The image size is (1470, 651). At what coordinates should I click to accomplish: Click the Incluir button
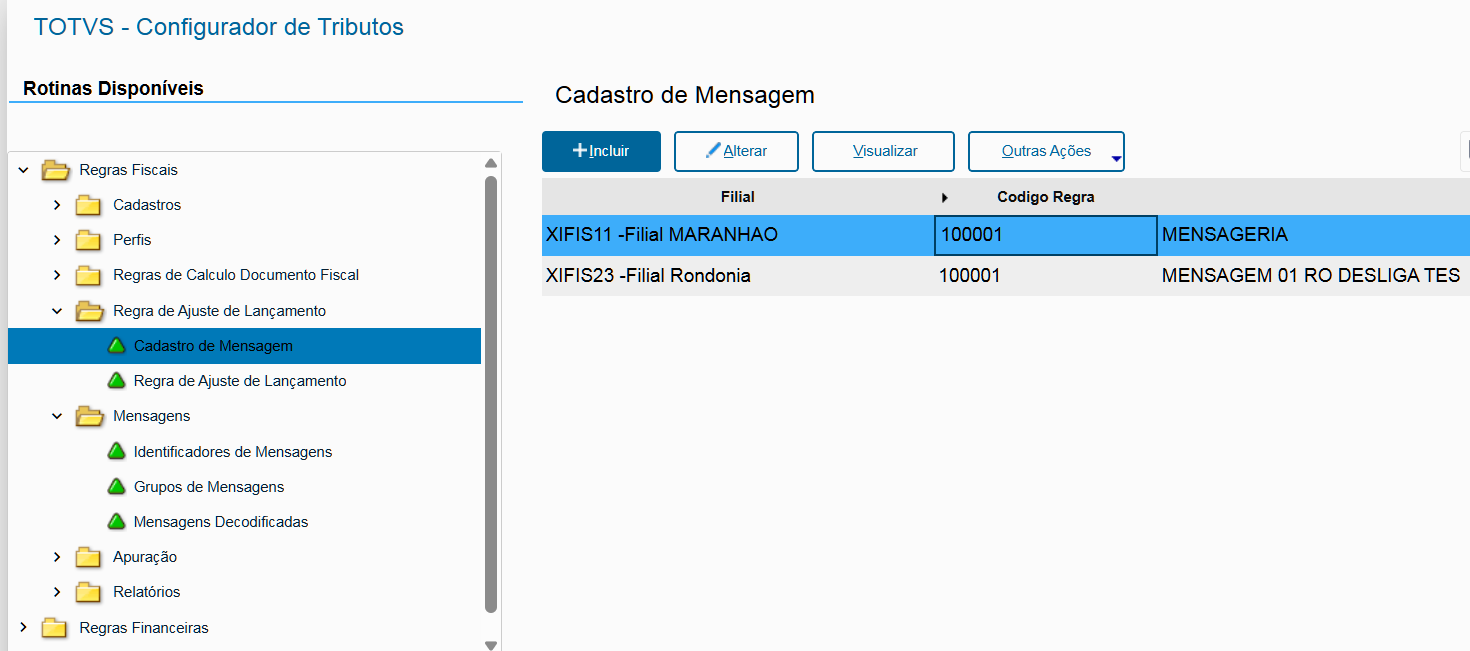click(x=601, y=151)
